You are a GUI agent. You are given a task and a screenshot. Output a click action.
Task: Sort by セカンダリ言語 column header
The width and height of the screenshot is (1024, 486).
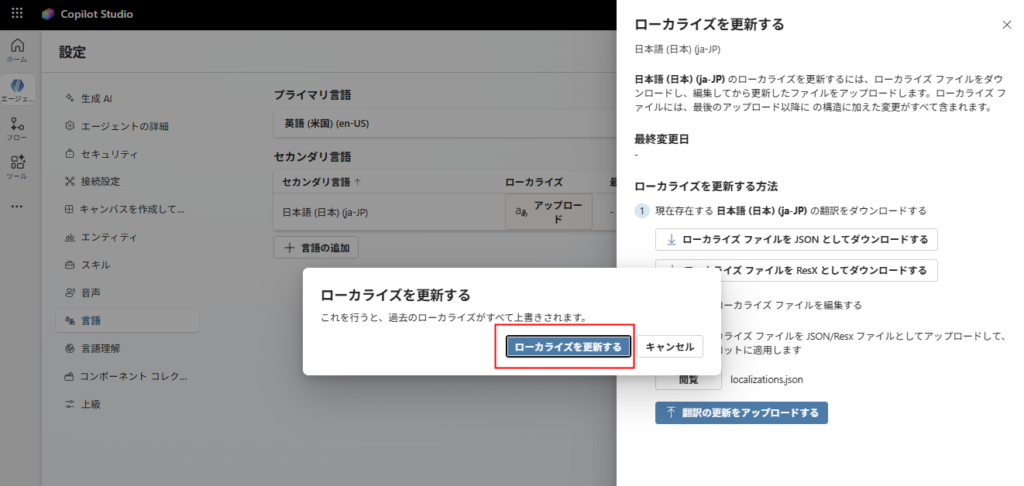(322, 182)
